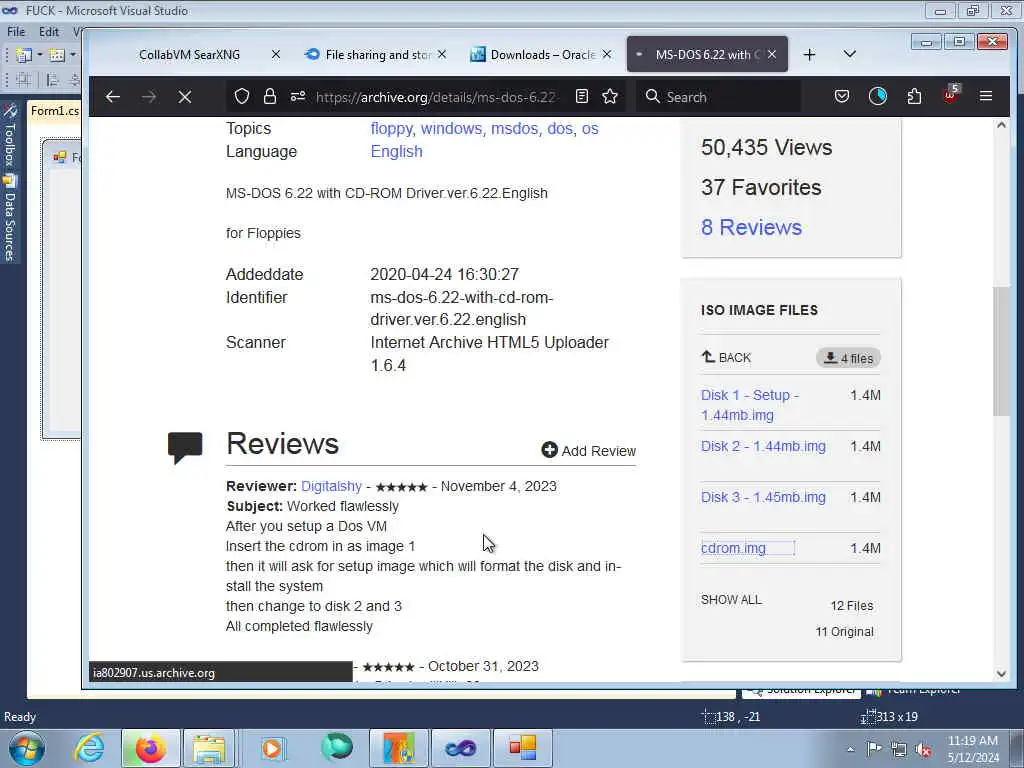Open Windows Explorer folder taskbar icon
The height and width of the screenshot is (768, 1024).
coord(209,748)
